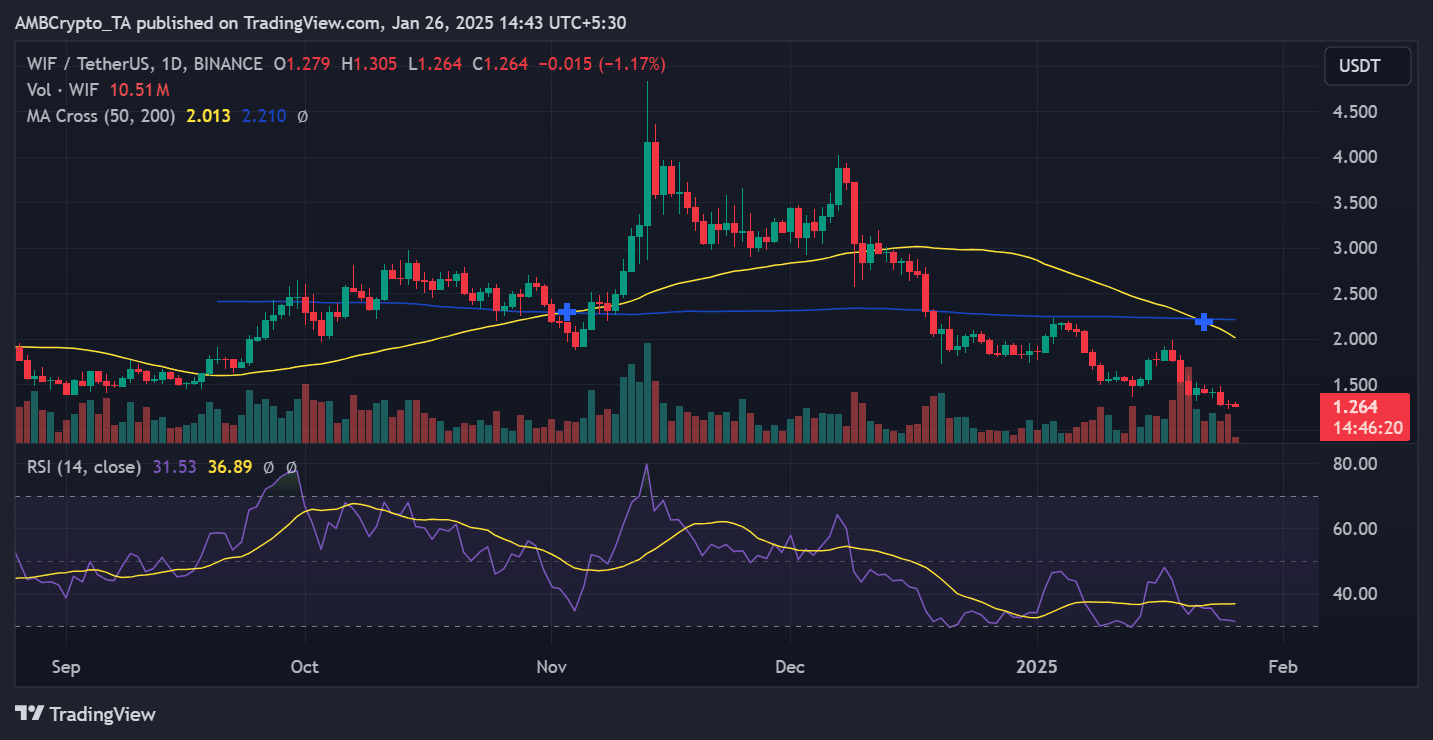
Task: Hide MA Cross values using its ø toggle
Action: [x=300, y=115]
